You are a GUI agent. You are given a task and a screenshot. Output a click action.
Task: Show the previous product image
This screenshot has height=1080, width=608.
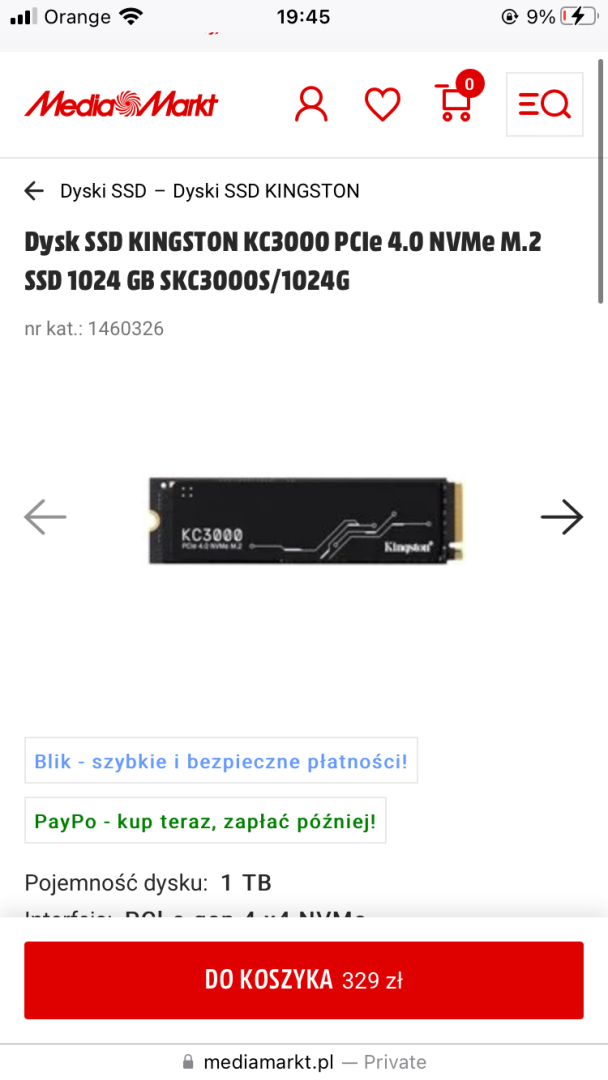click(x=45, y=517)
